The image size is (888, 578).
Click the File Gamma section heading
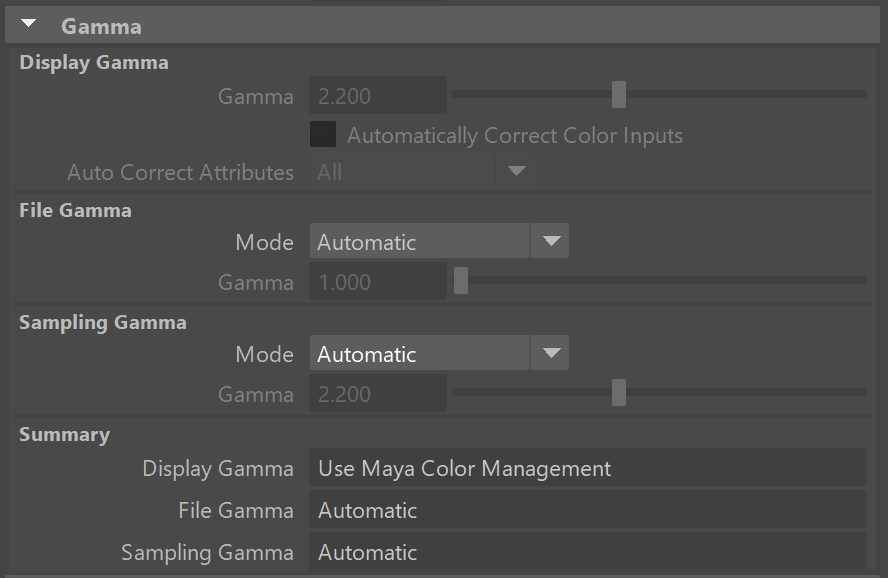point(75,210)
